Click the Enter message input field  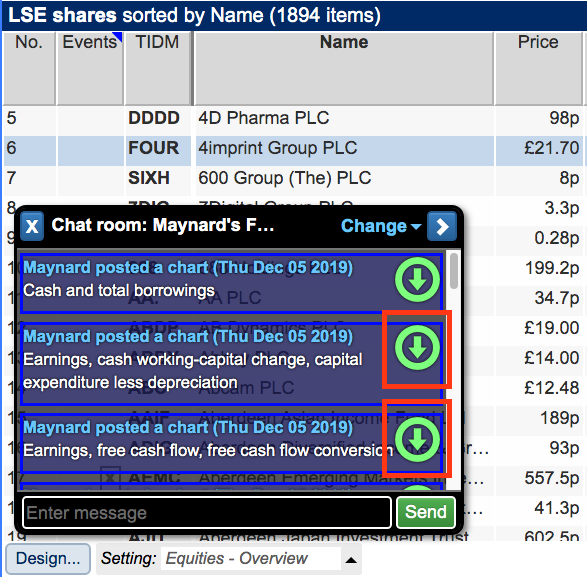point(207,513)
